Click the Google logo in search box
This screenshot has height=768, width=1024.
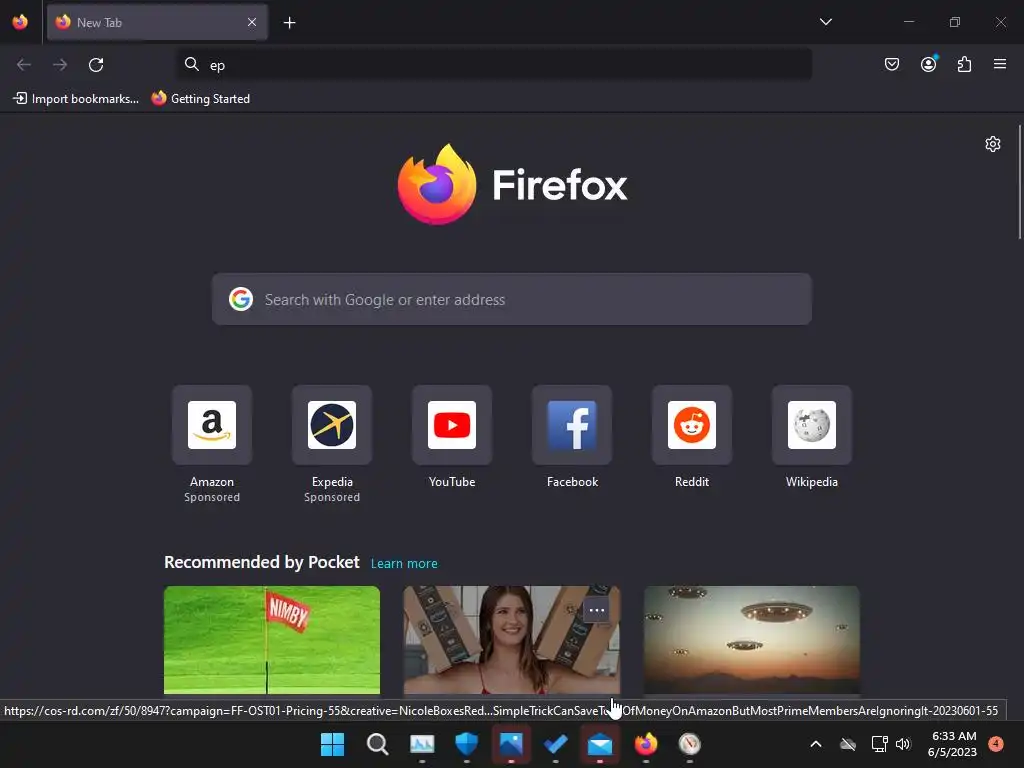[x=241, y=299]
